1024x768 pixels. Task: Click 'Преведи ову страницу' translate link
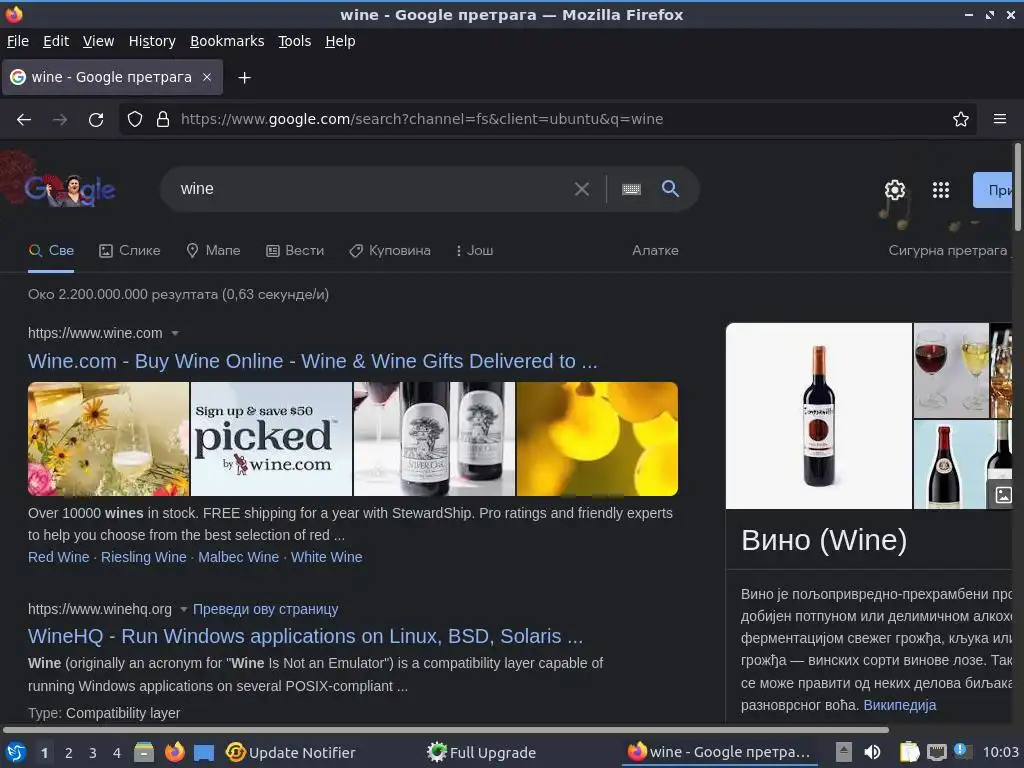[x=265, y=609]
